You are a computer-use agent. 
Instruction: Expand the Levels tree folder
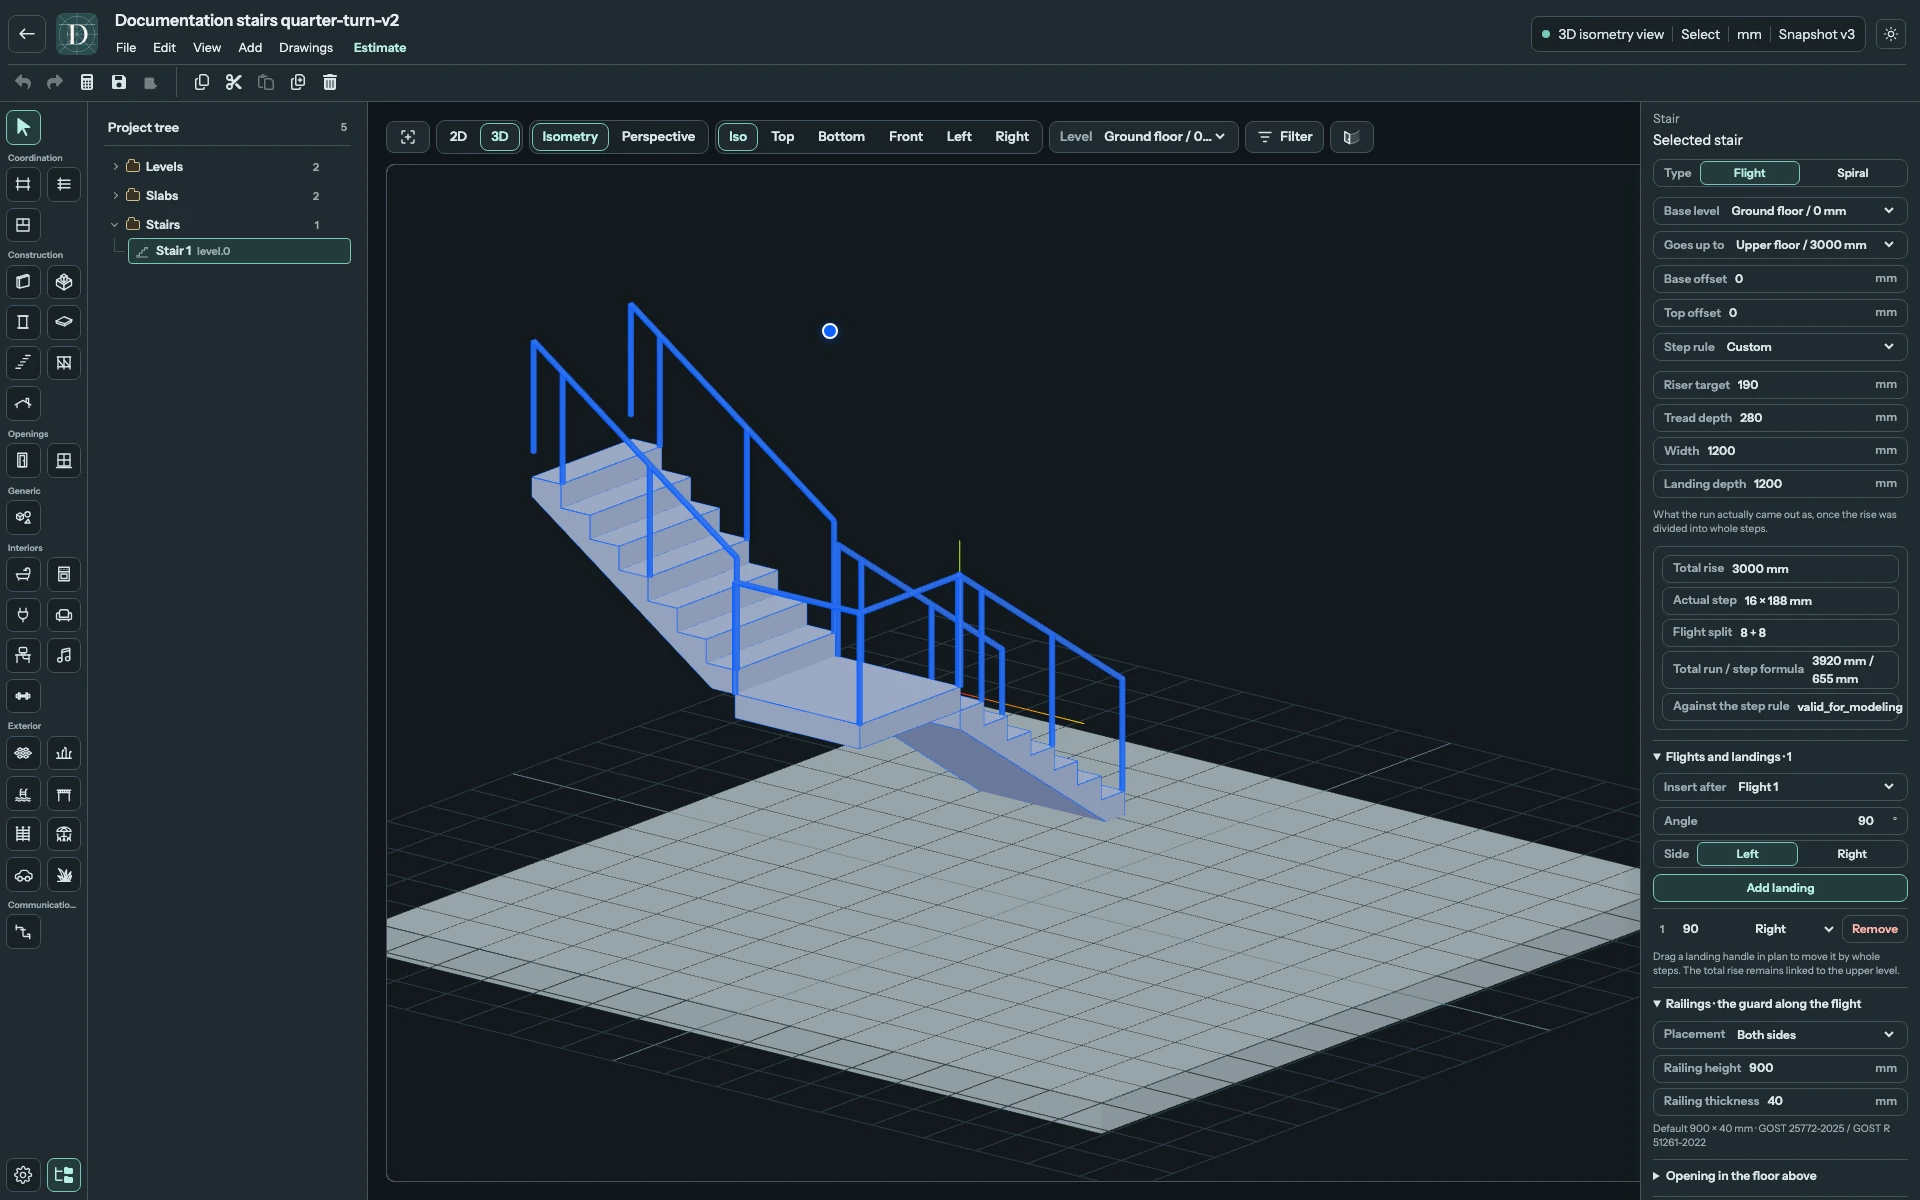pyautogui.click(x=115, y=167)
